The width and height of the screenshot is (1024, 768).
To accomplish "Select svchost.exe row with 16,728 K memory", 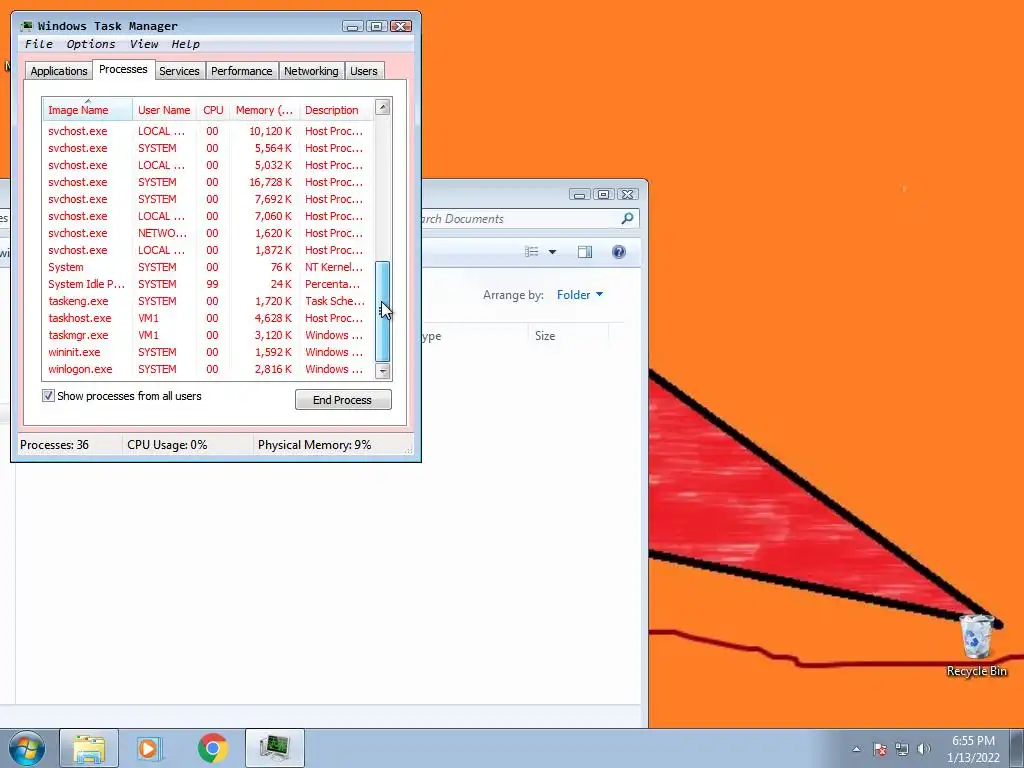I will click(208, 182).
